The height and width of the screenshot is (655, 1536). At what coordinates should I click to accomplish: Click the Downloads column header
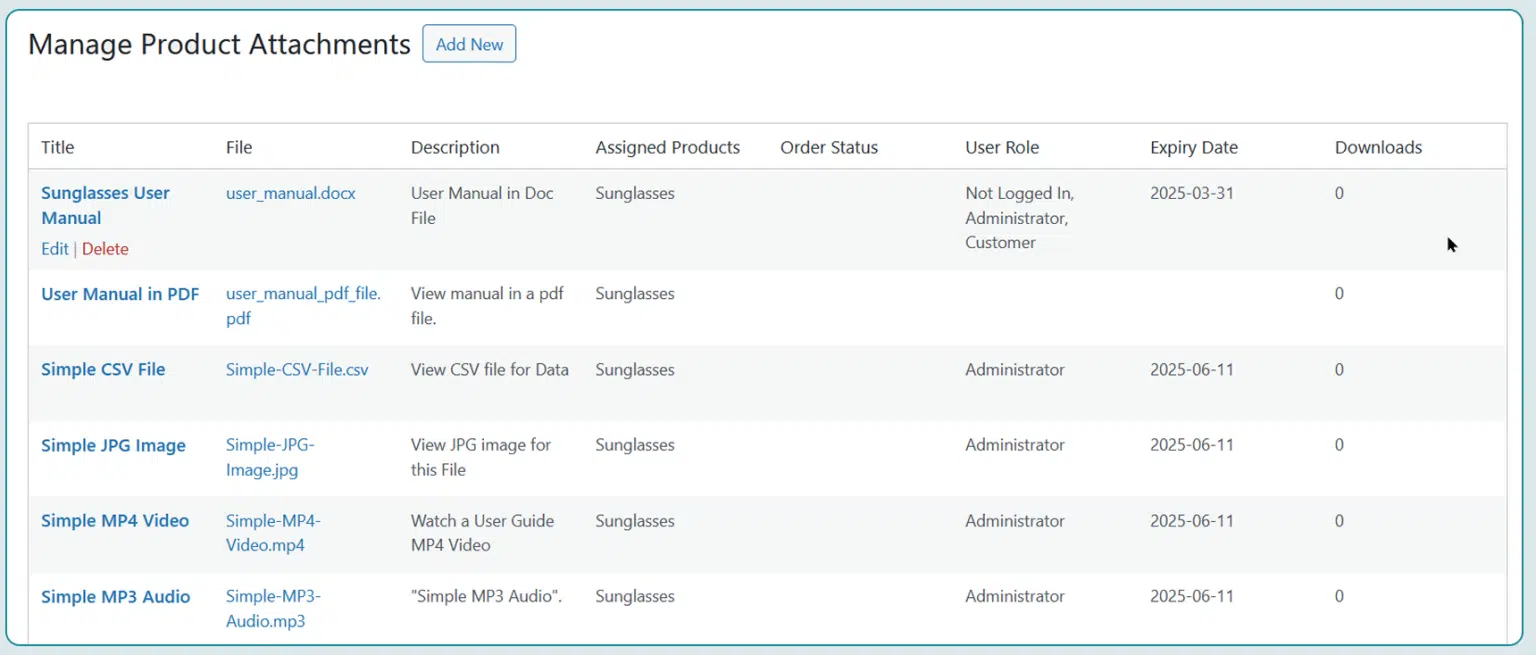point(1378,148)
